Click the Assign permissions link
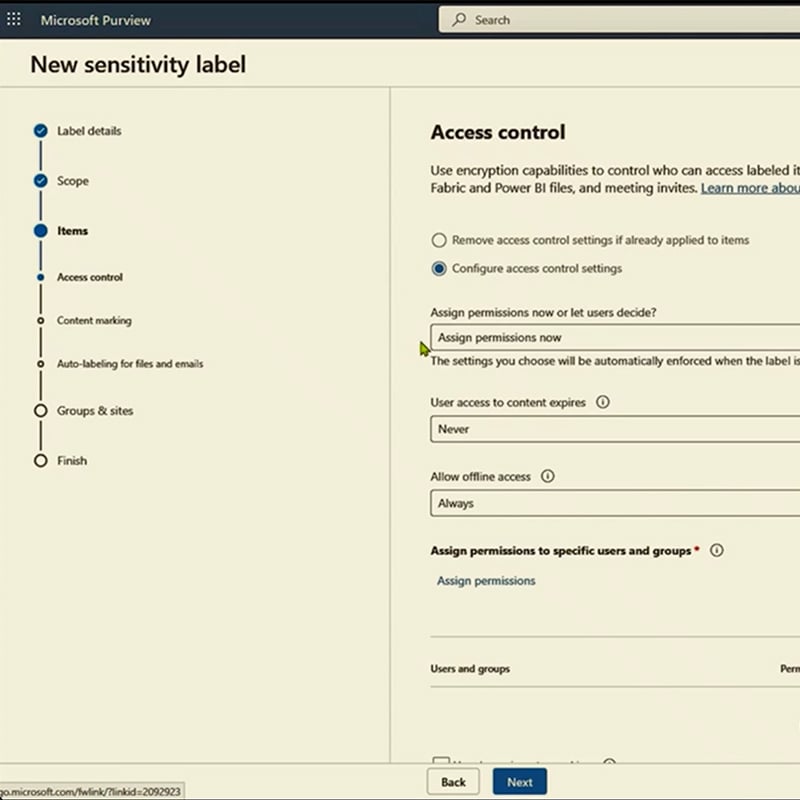Viewport: 800px width, 800px height. pyautogui.click(x=485, y=581)
